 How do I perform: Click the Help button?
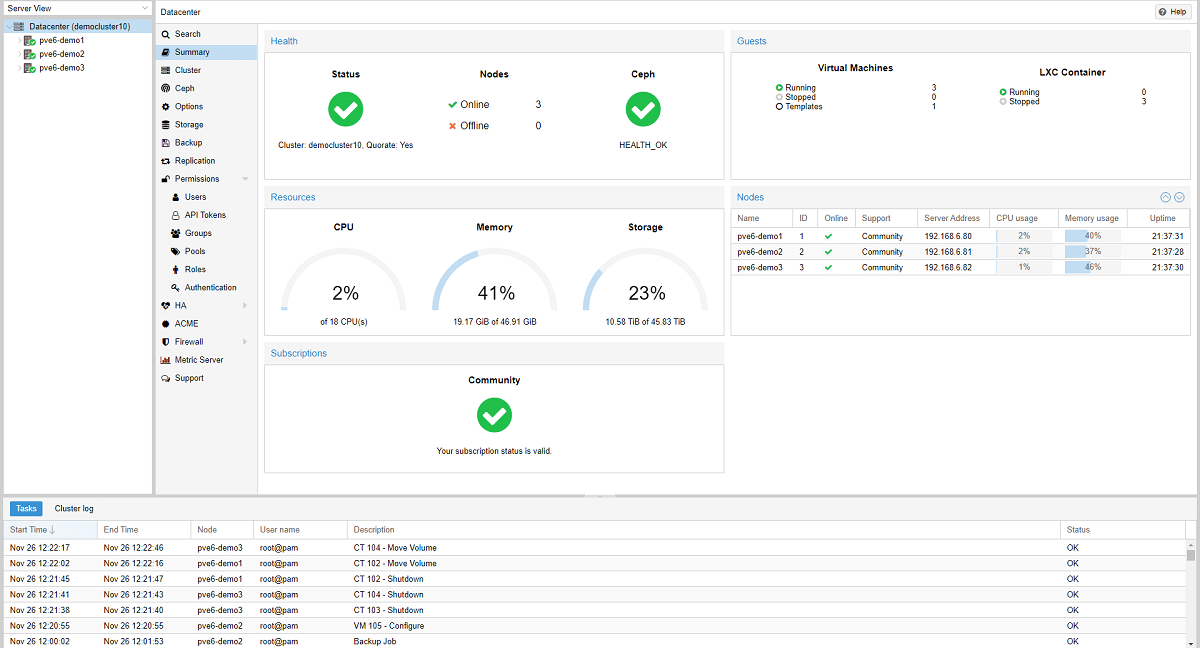click(x=1172, y=11)
